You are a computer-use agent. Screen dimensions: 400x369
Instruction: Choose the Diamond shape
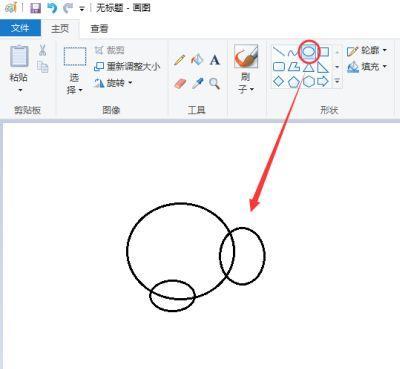[278, 81]
